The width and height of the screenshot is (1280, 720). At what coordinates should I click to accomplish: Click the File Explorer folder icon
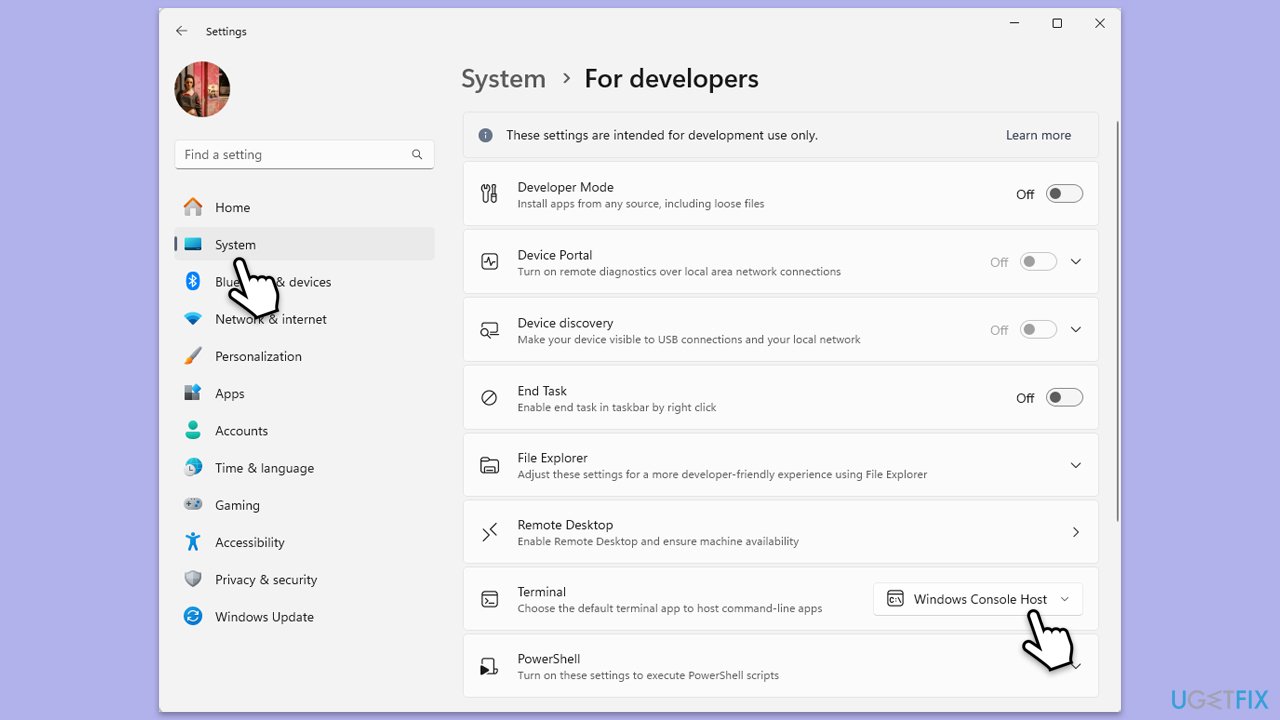point(489,465)
